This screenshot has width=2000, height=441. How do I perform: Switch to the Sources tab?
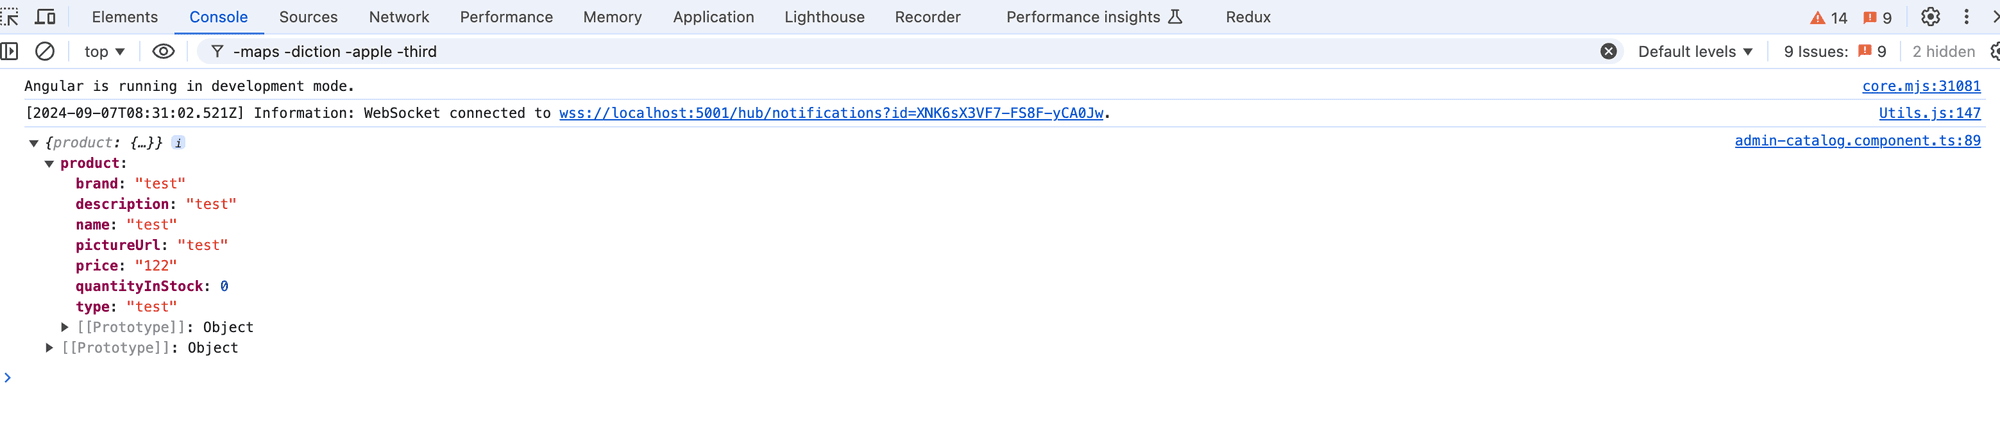tap(308, 17)
